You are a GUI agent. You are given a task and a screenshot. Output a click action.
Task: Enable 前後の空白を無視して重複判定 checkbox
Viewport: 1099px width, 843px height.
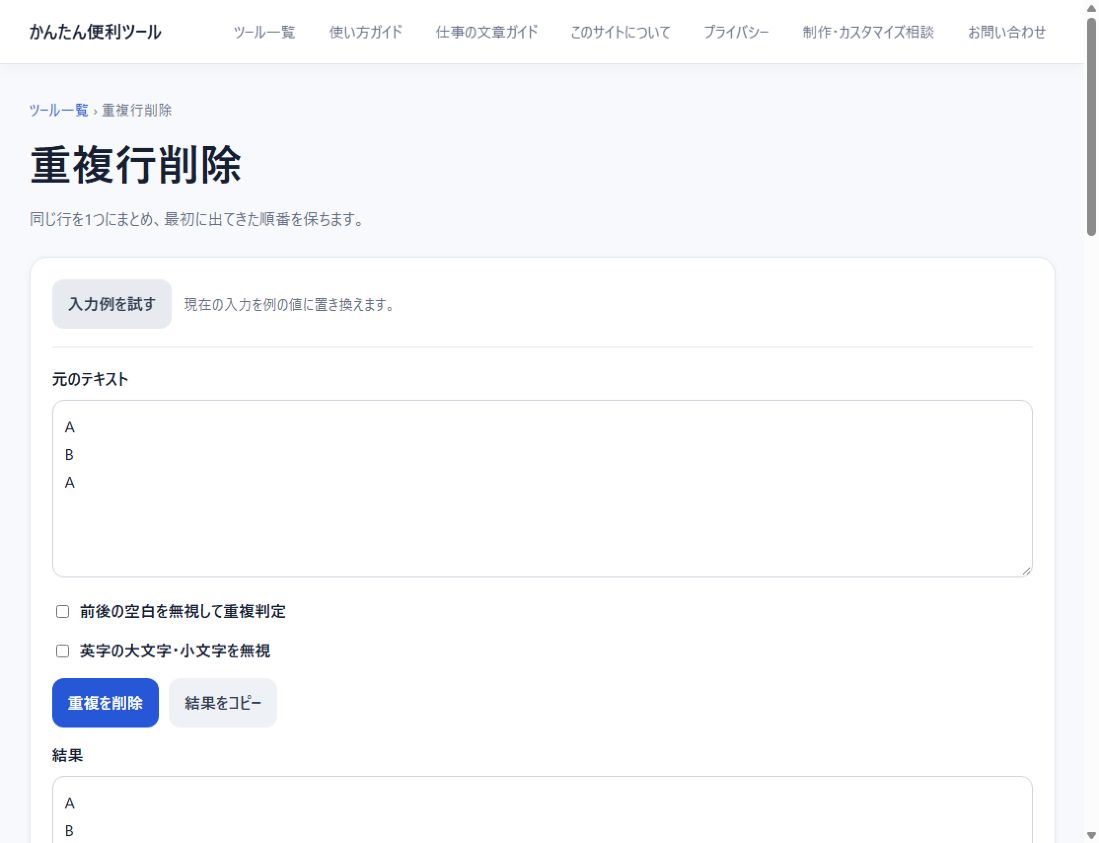62,612
